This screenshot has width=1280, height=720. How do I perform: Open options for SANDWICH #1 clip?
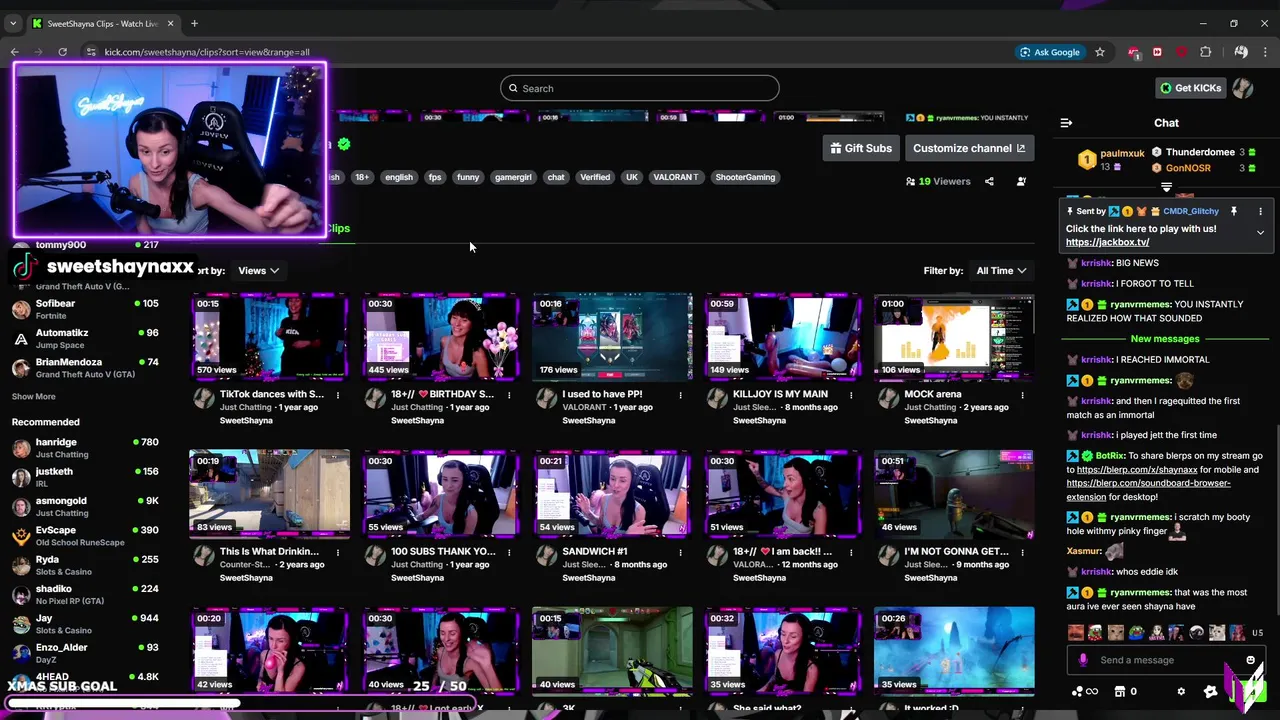(680, 552)
